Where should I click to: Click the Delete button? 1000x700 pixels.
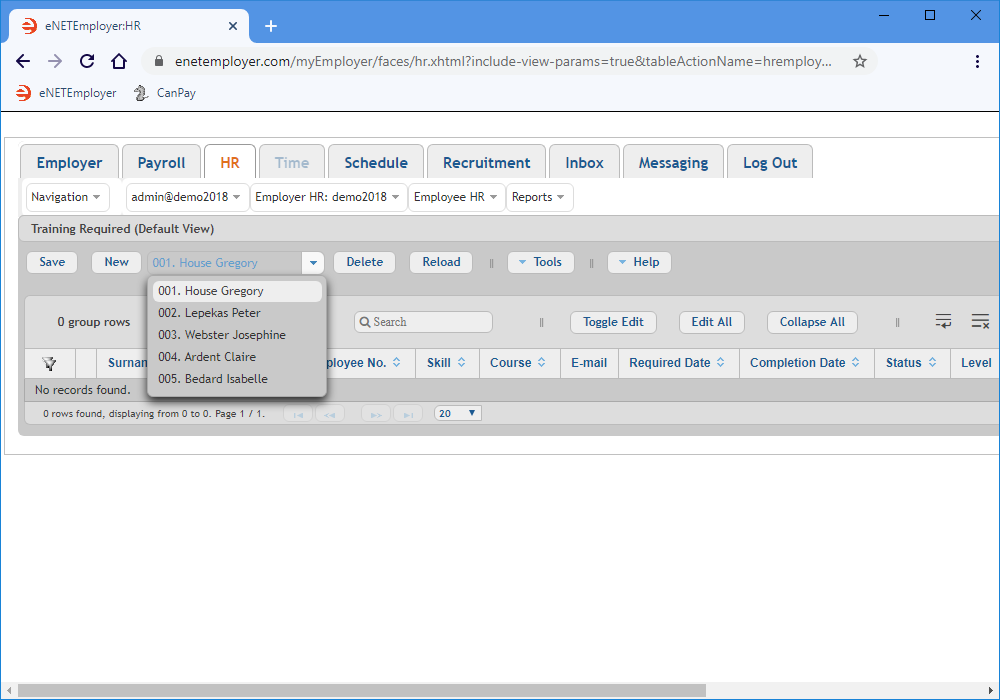click(x=365, y=262)
